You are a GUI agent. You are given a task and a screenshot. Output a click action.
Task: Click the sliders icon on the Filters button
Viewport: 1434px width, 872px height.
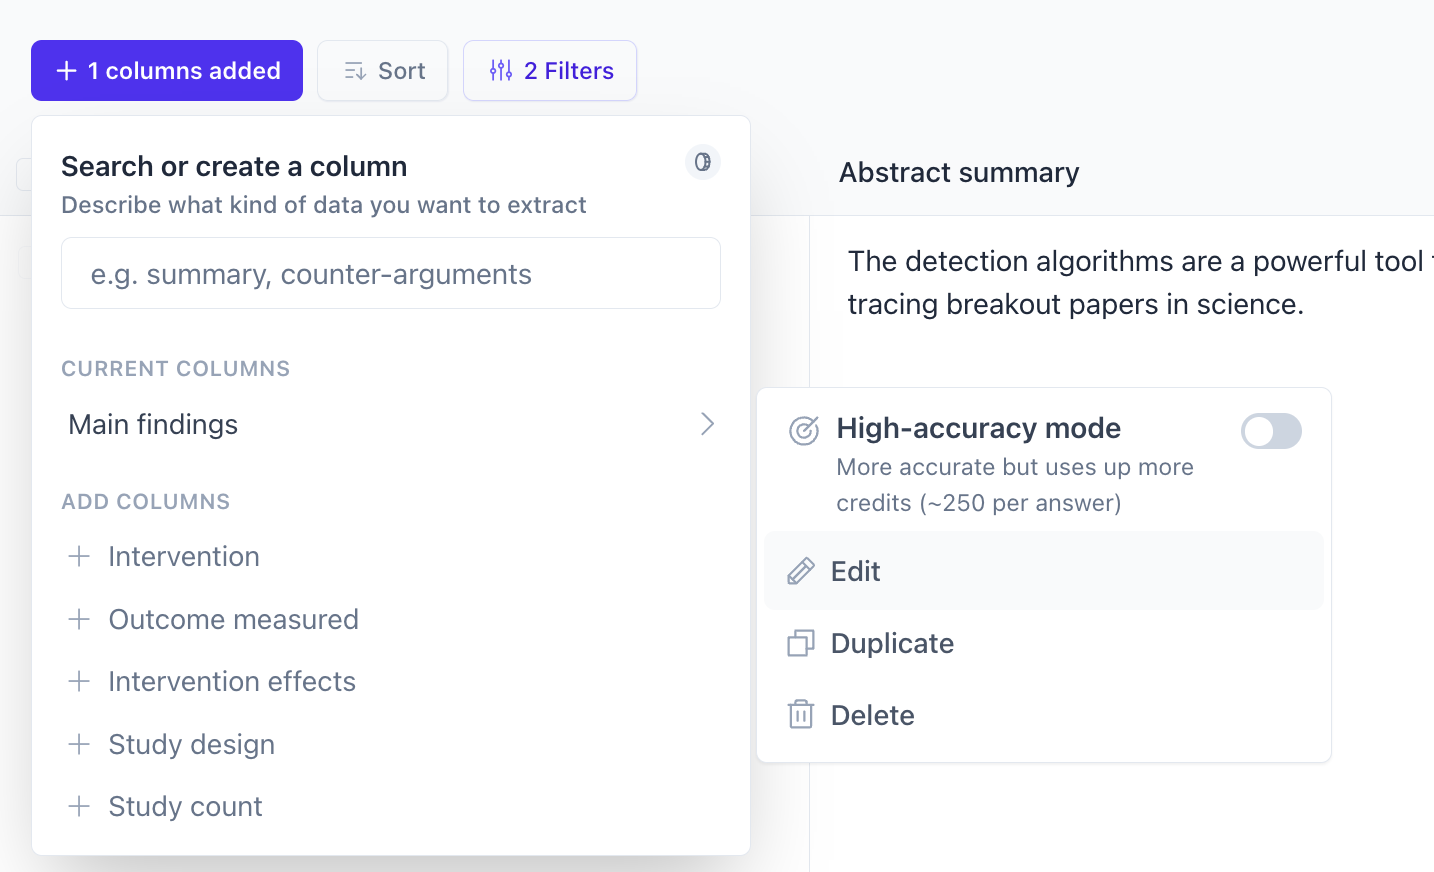point(500,70)
